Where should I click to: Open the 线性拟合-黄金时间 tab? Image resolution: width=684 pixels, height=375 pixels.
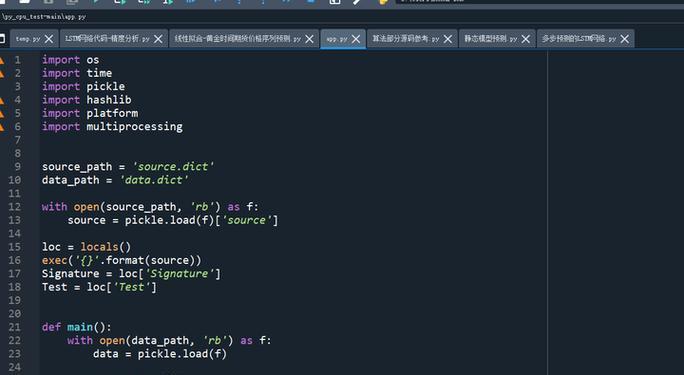238,39
